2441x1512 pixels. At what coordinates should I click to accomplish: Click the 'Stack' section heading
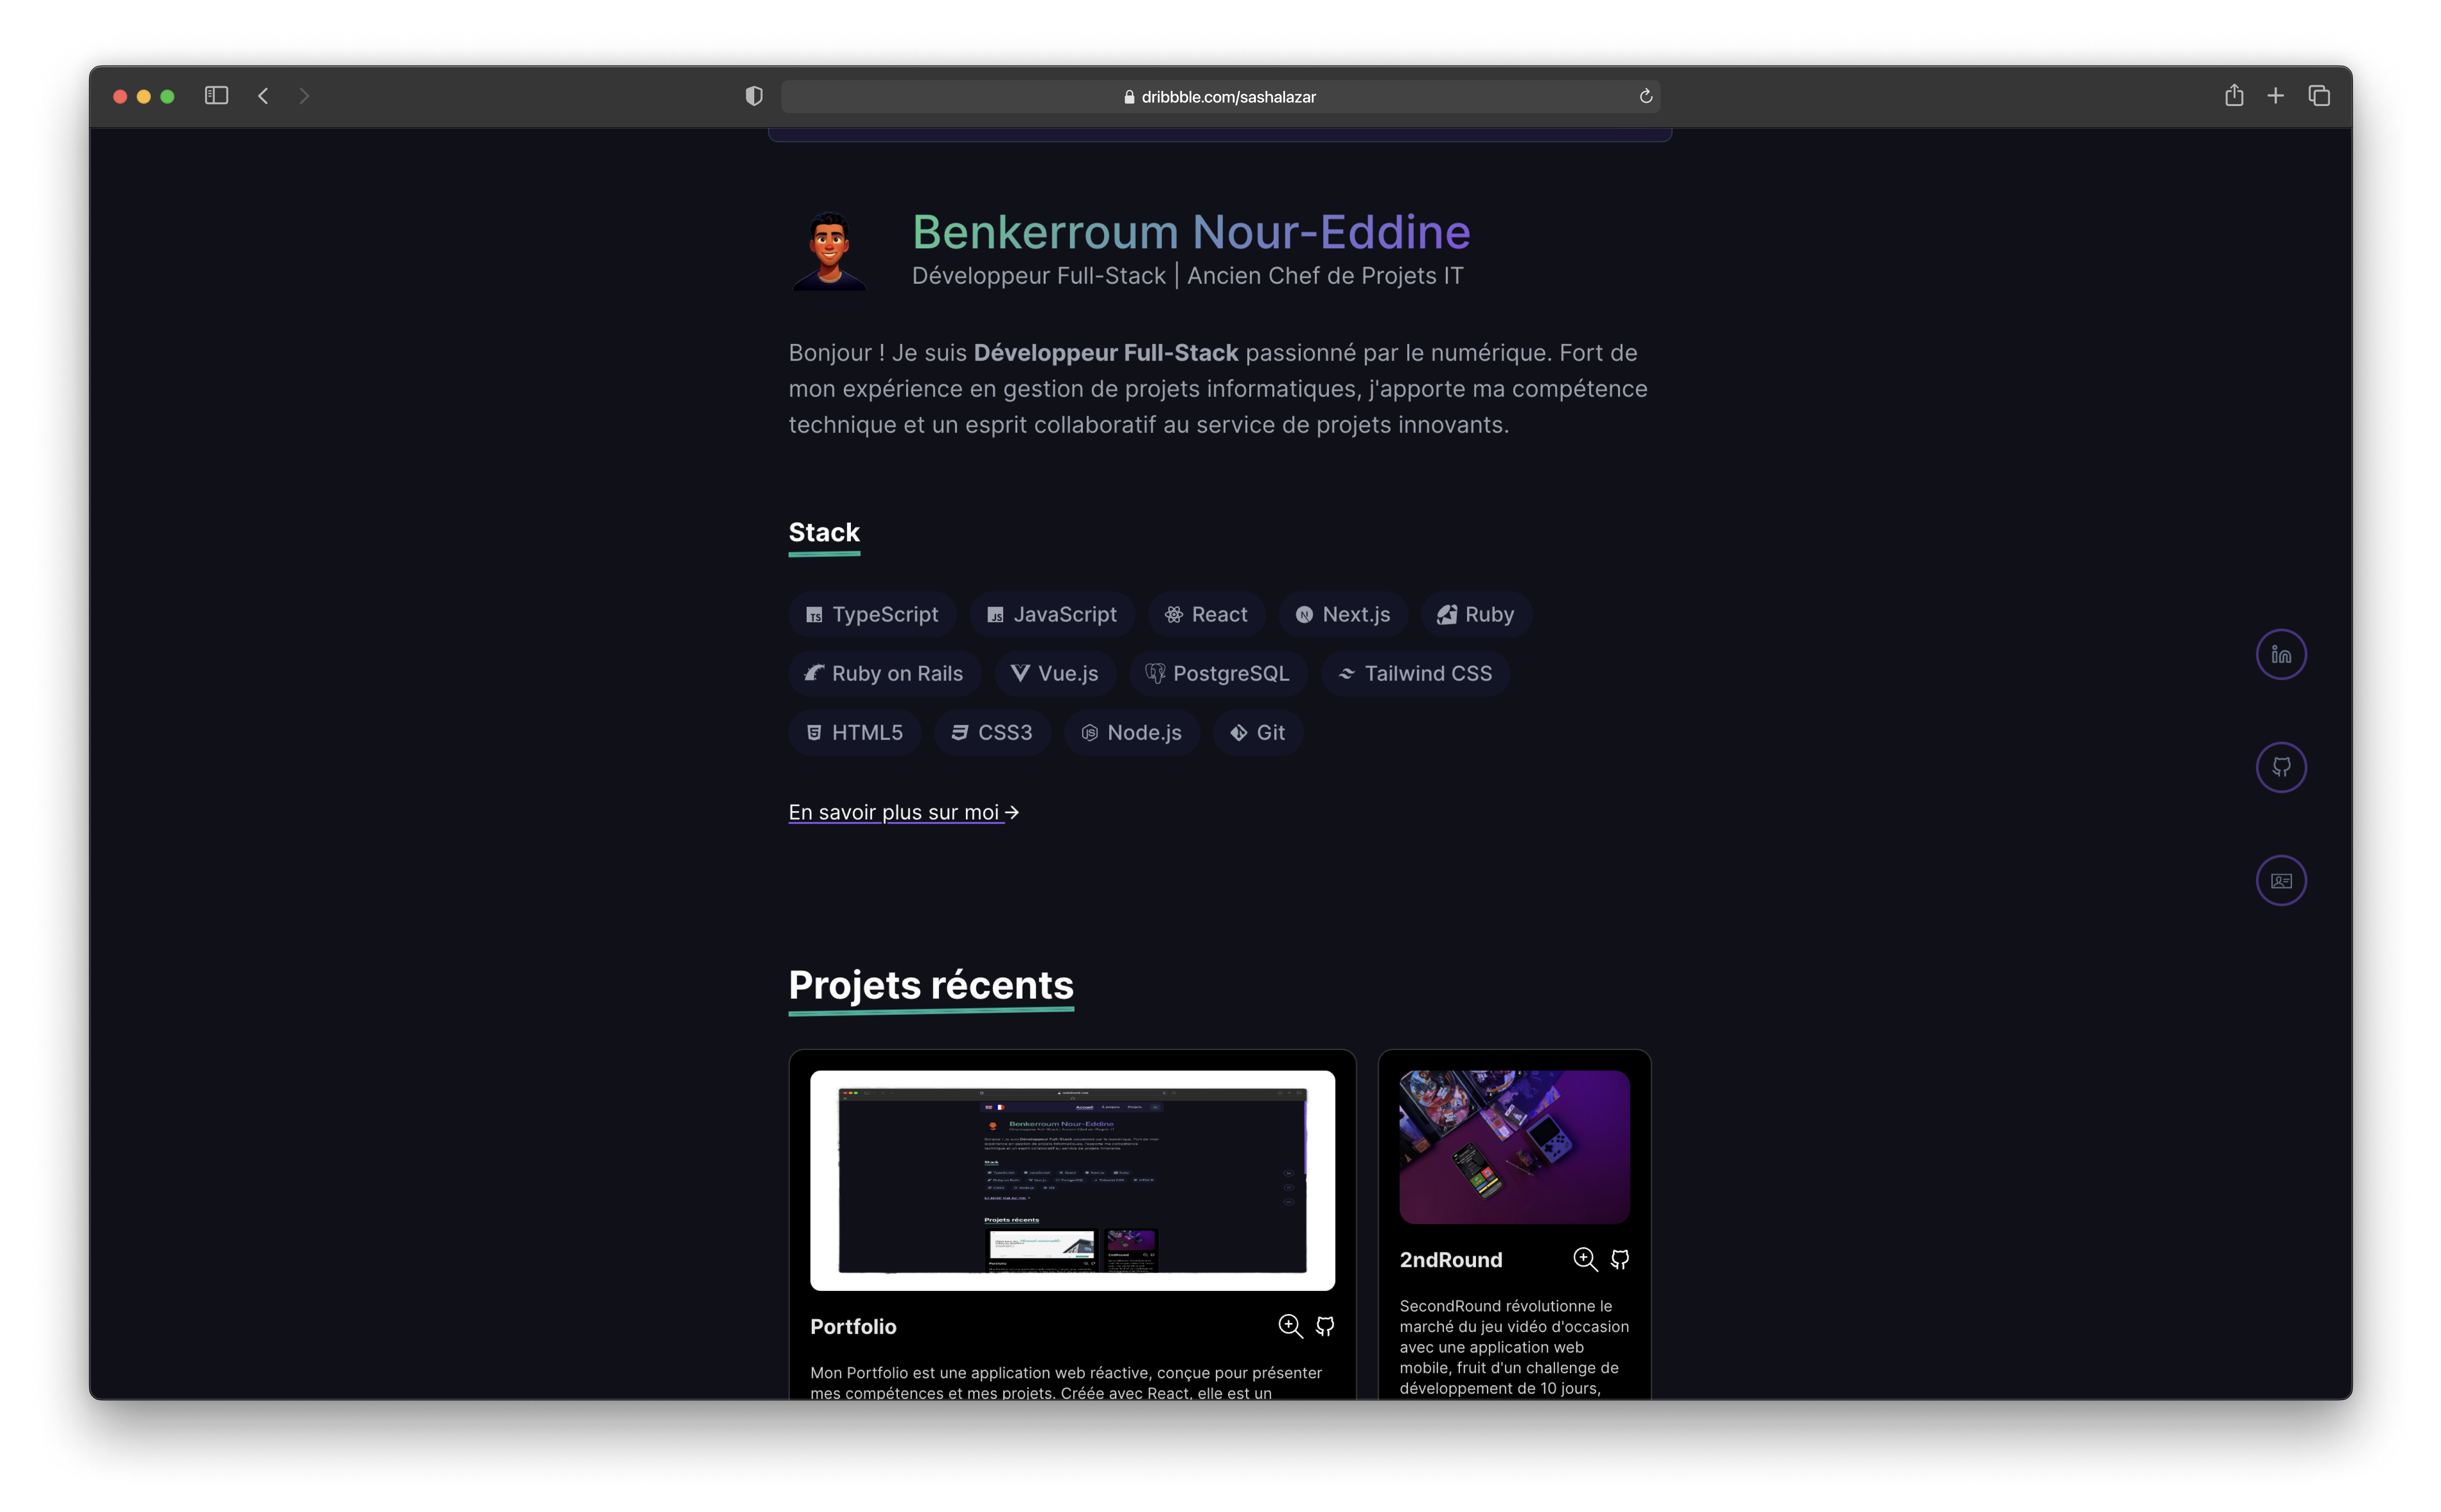(x=824, y=532)
